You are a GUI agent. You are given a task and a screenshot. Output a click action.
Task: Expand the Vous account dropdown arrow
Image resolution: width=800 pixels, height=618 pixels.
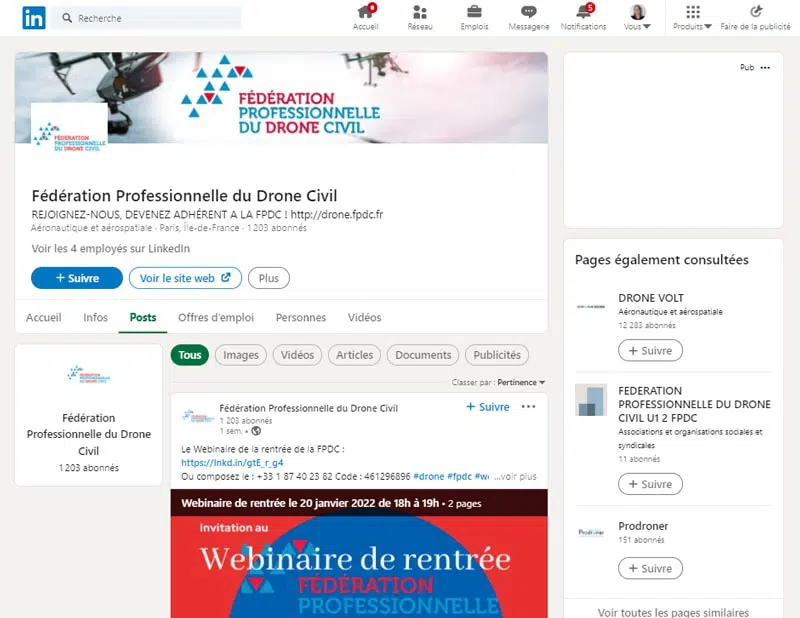647,27
